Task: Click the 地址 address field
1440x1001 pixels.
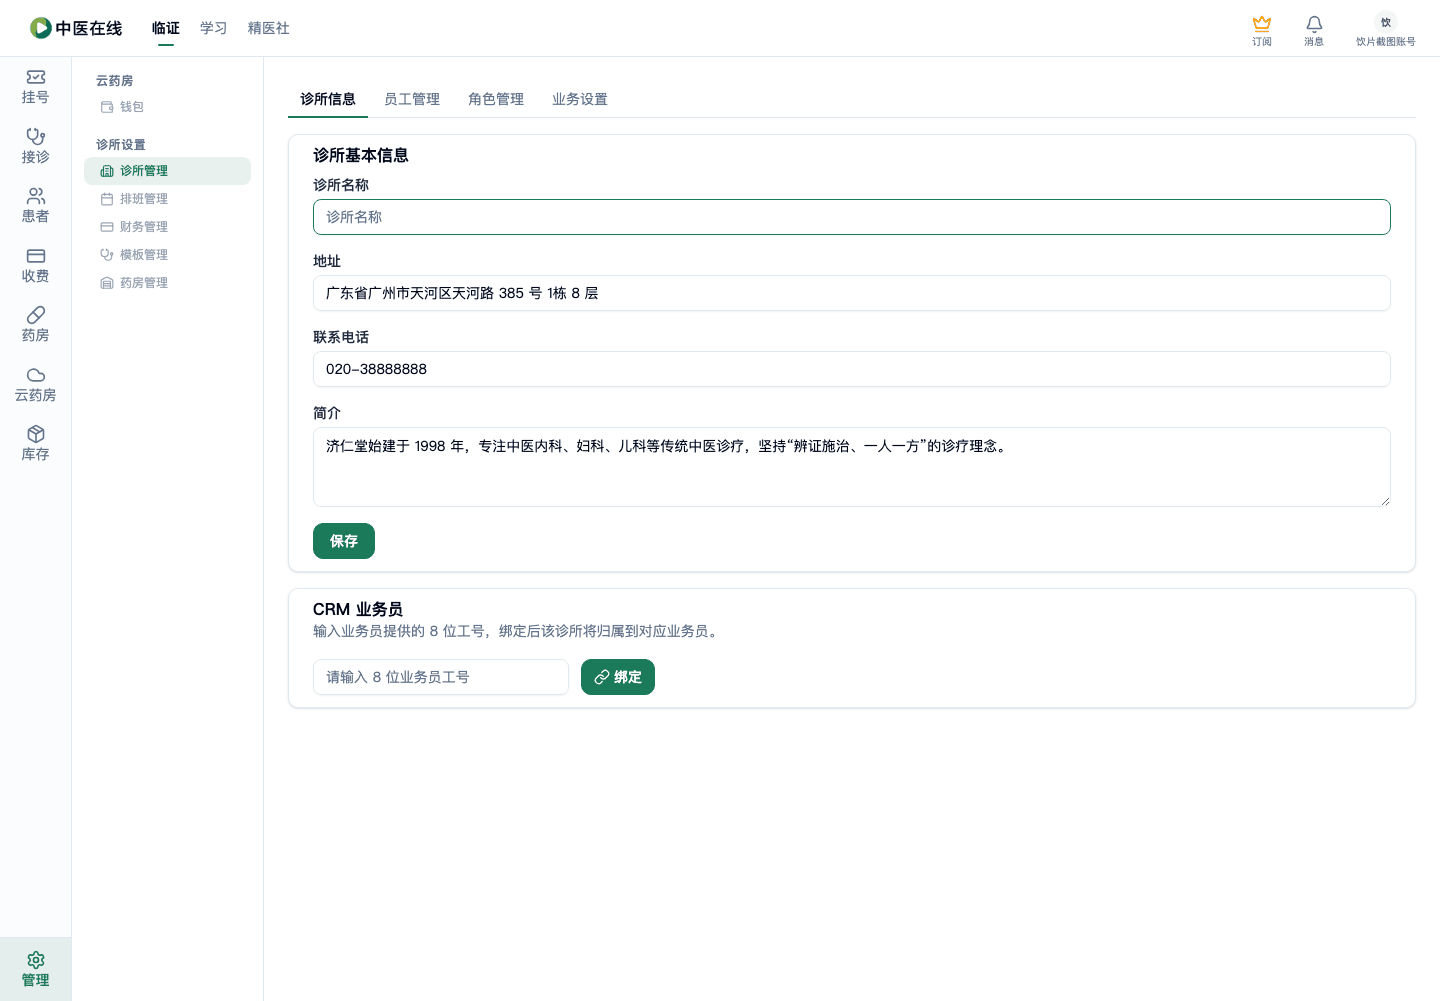Action: point(852,293)
